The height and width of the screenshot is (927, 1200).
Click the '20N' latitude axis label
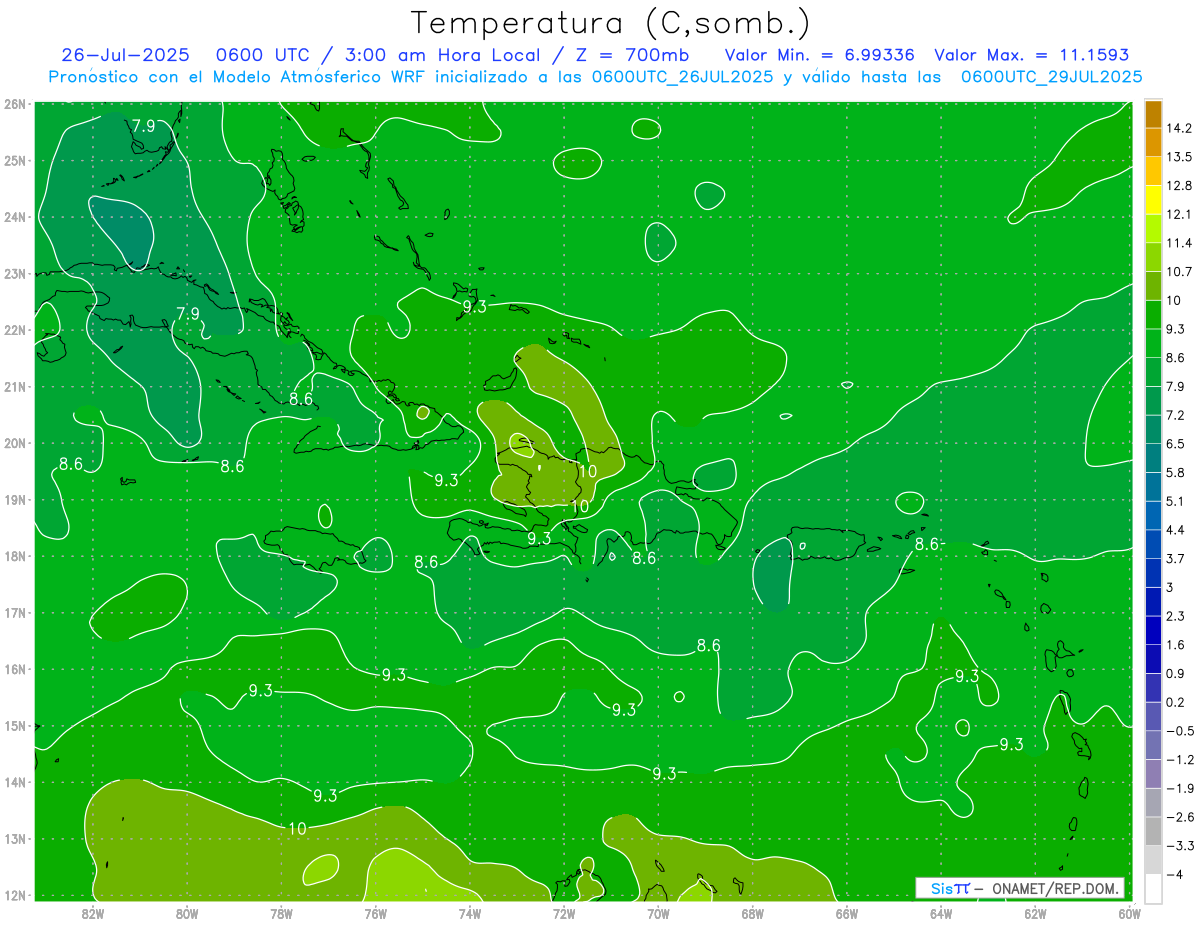[x=15, y=443]
